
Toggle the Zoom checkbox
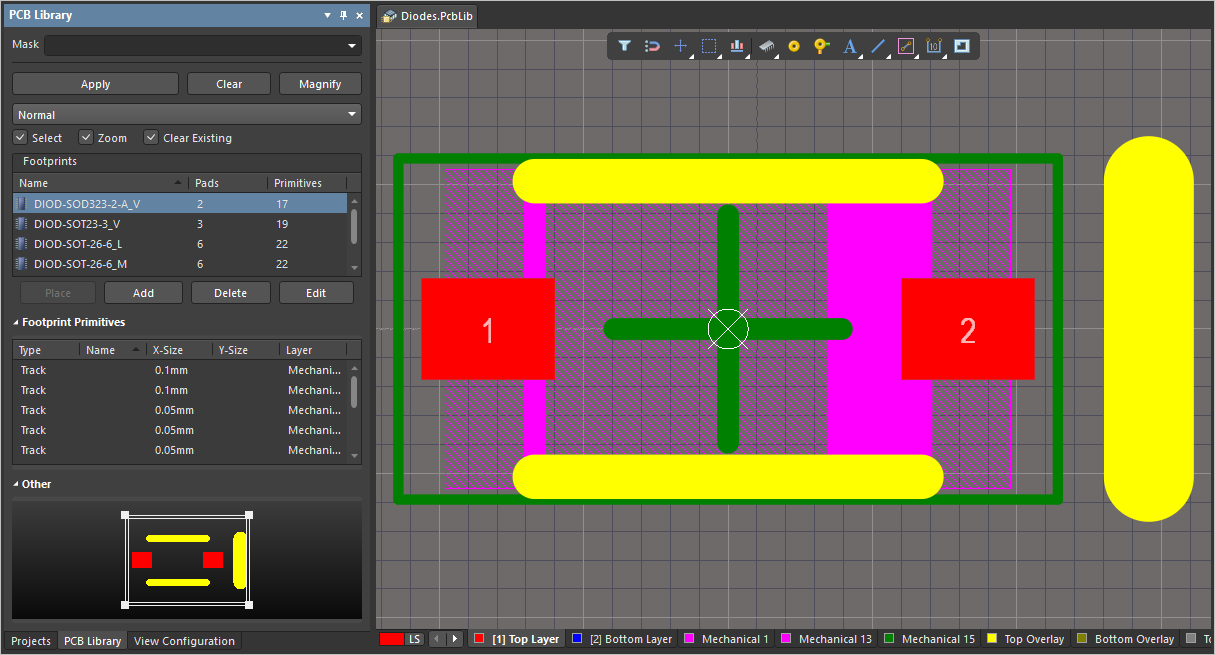click(86, 138)
